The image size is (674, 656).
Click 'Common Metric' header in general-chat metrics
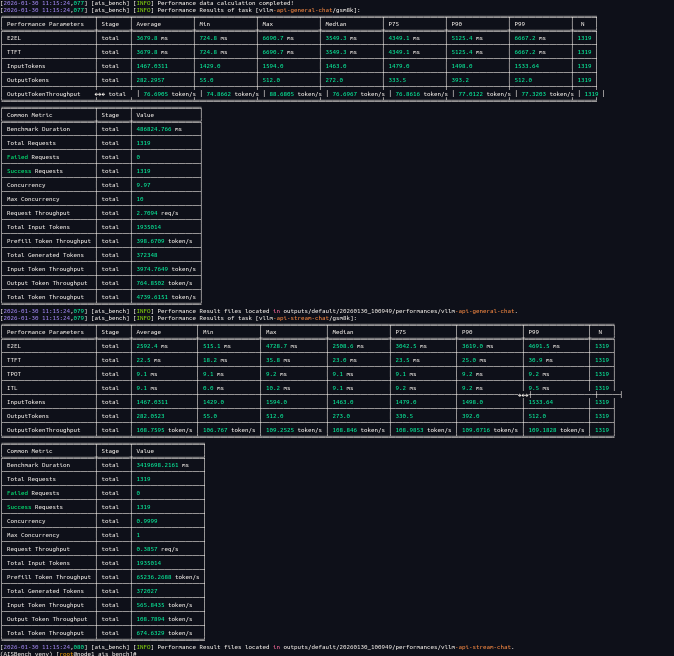(29, 115)
